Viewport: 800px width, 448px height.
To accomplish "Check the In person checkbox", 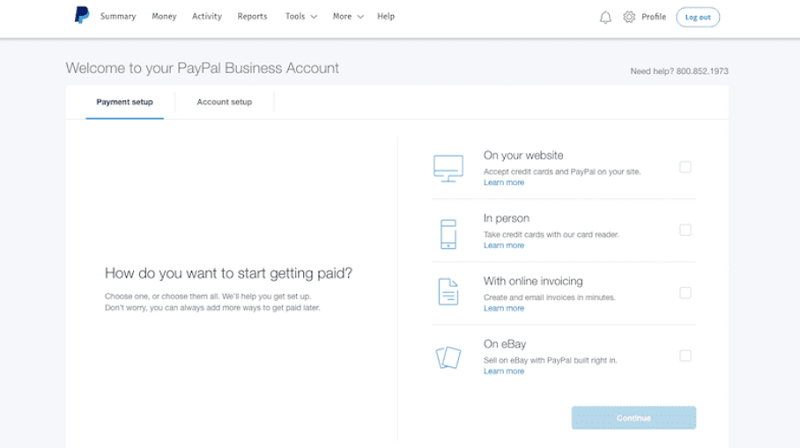I will pyautogui.click(x=685, y=230).
